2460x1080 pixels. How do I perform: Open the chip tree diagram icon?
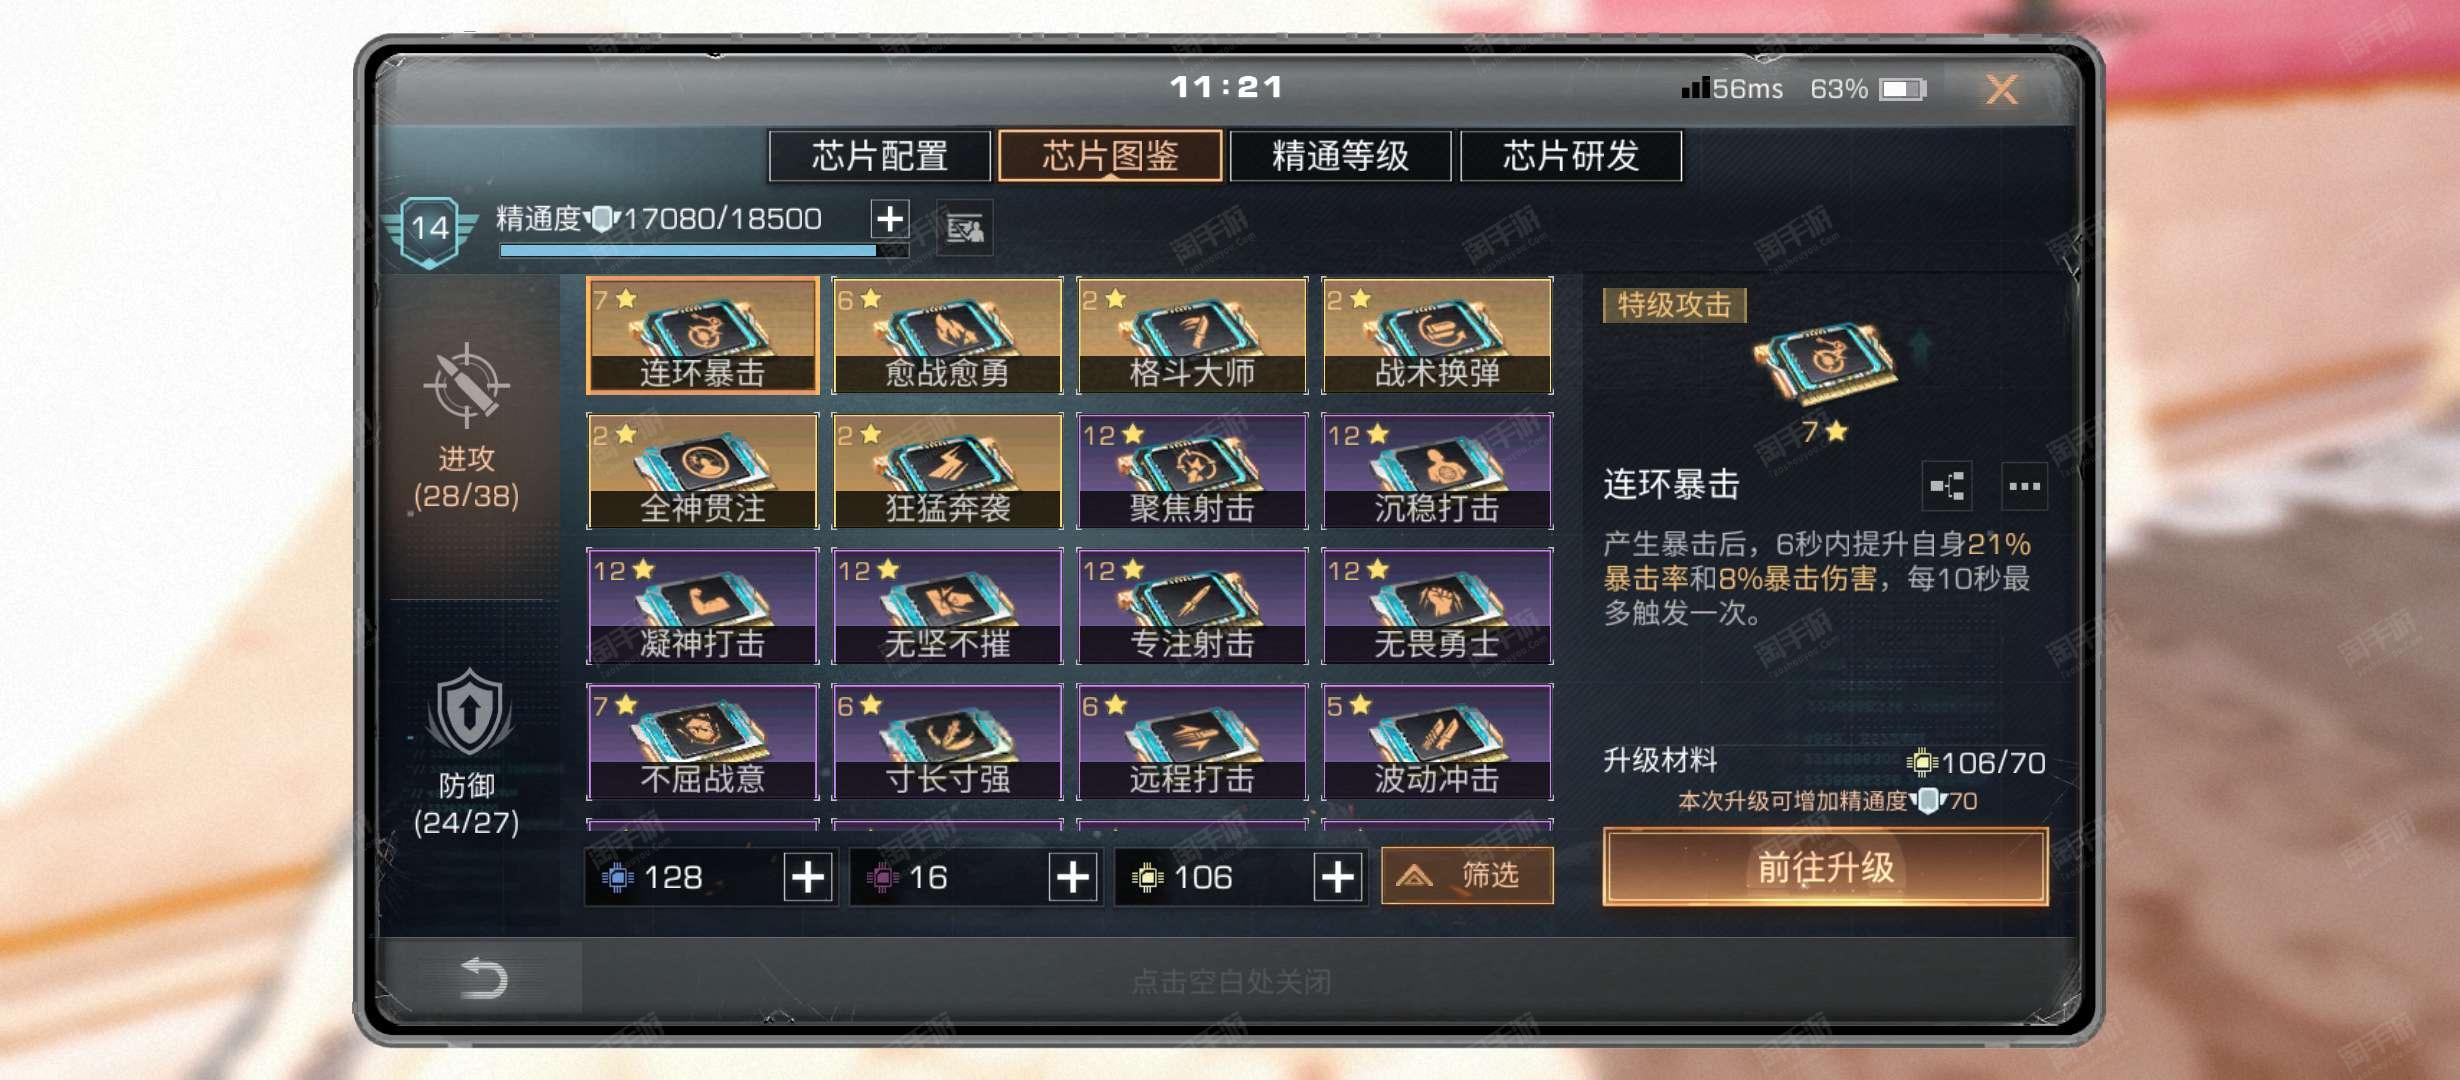(x=1947, y=487)
